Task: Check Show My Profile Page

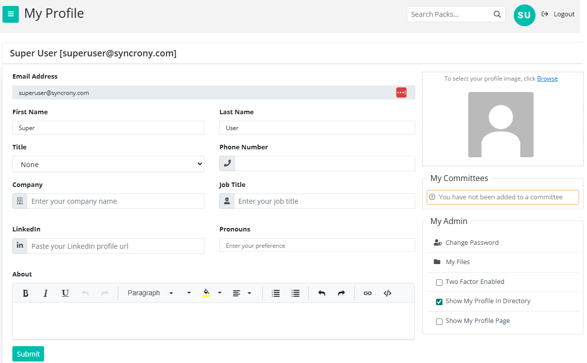Action: pos(439,321)
